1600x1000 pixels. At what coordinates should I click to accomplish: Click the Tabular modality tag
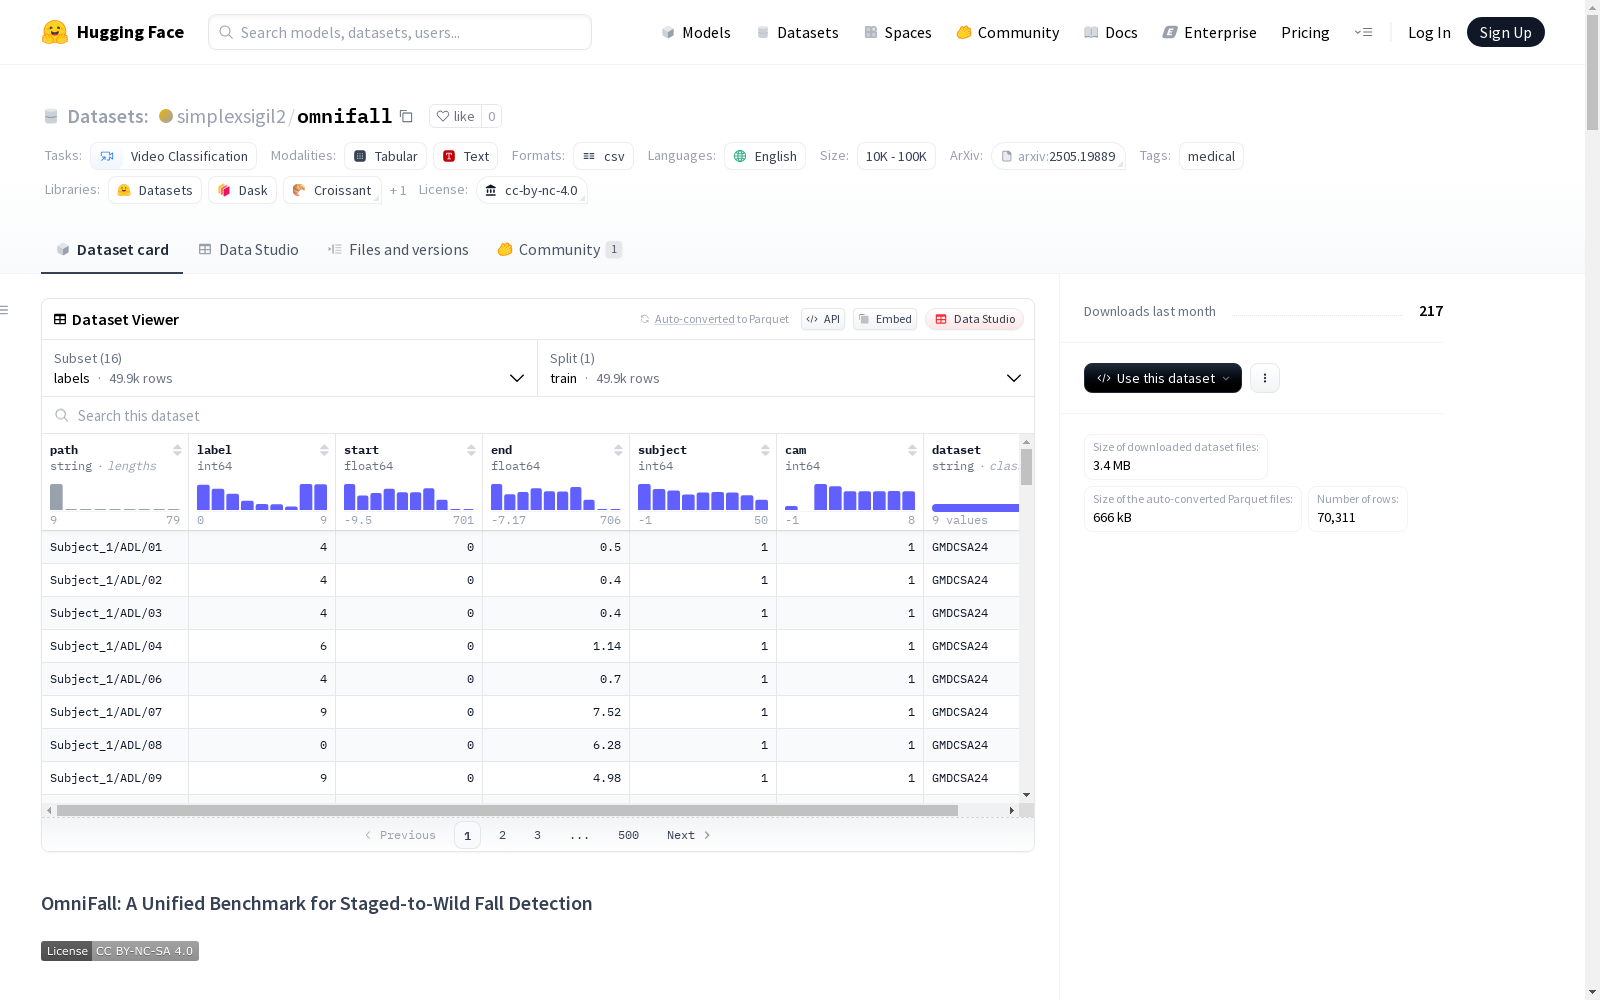385,156
